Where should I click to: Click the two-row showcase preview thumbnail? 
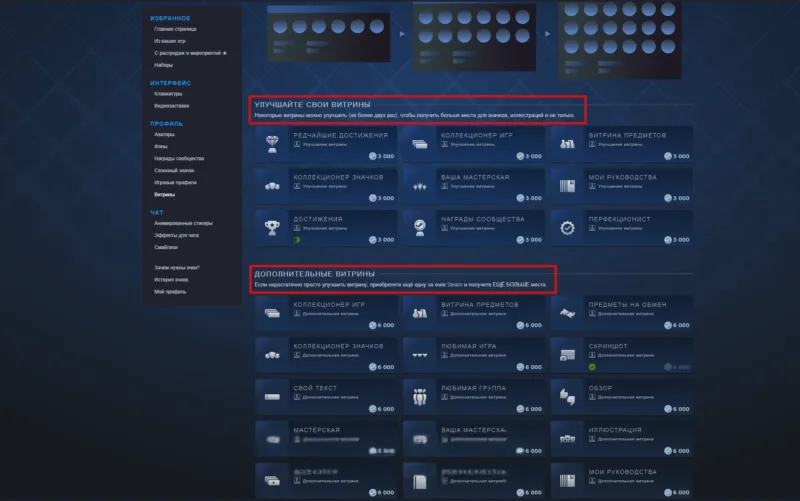(x=474, y=37)
